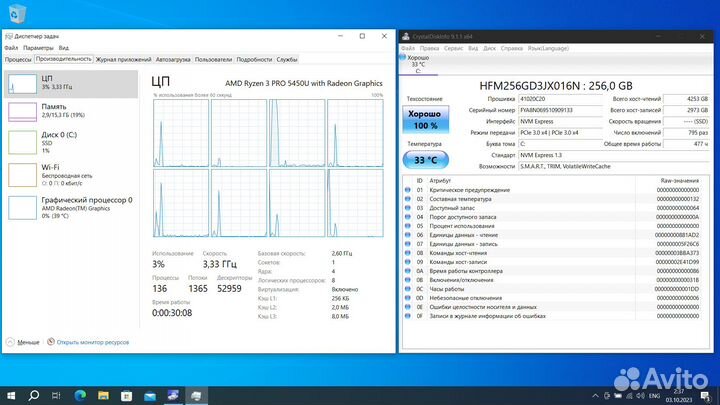Viewport: 720px width, 405px height.
Task: Open Язык(Language) menu
Action: pos(548,48)
